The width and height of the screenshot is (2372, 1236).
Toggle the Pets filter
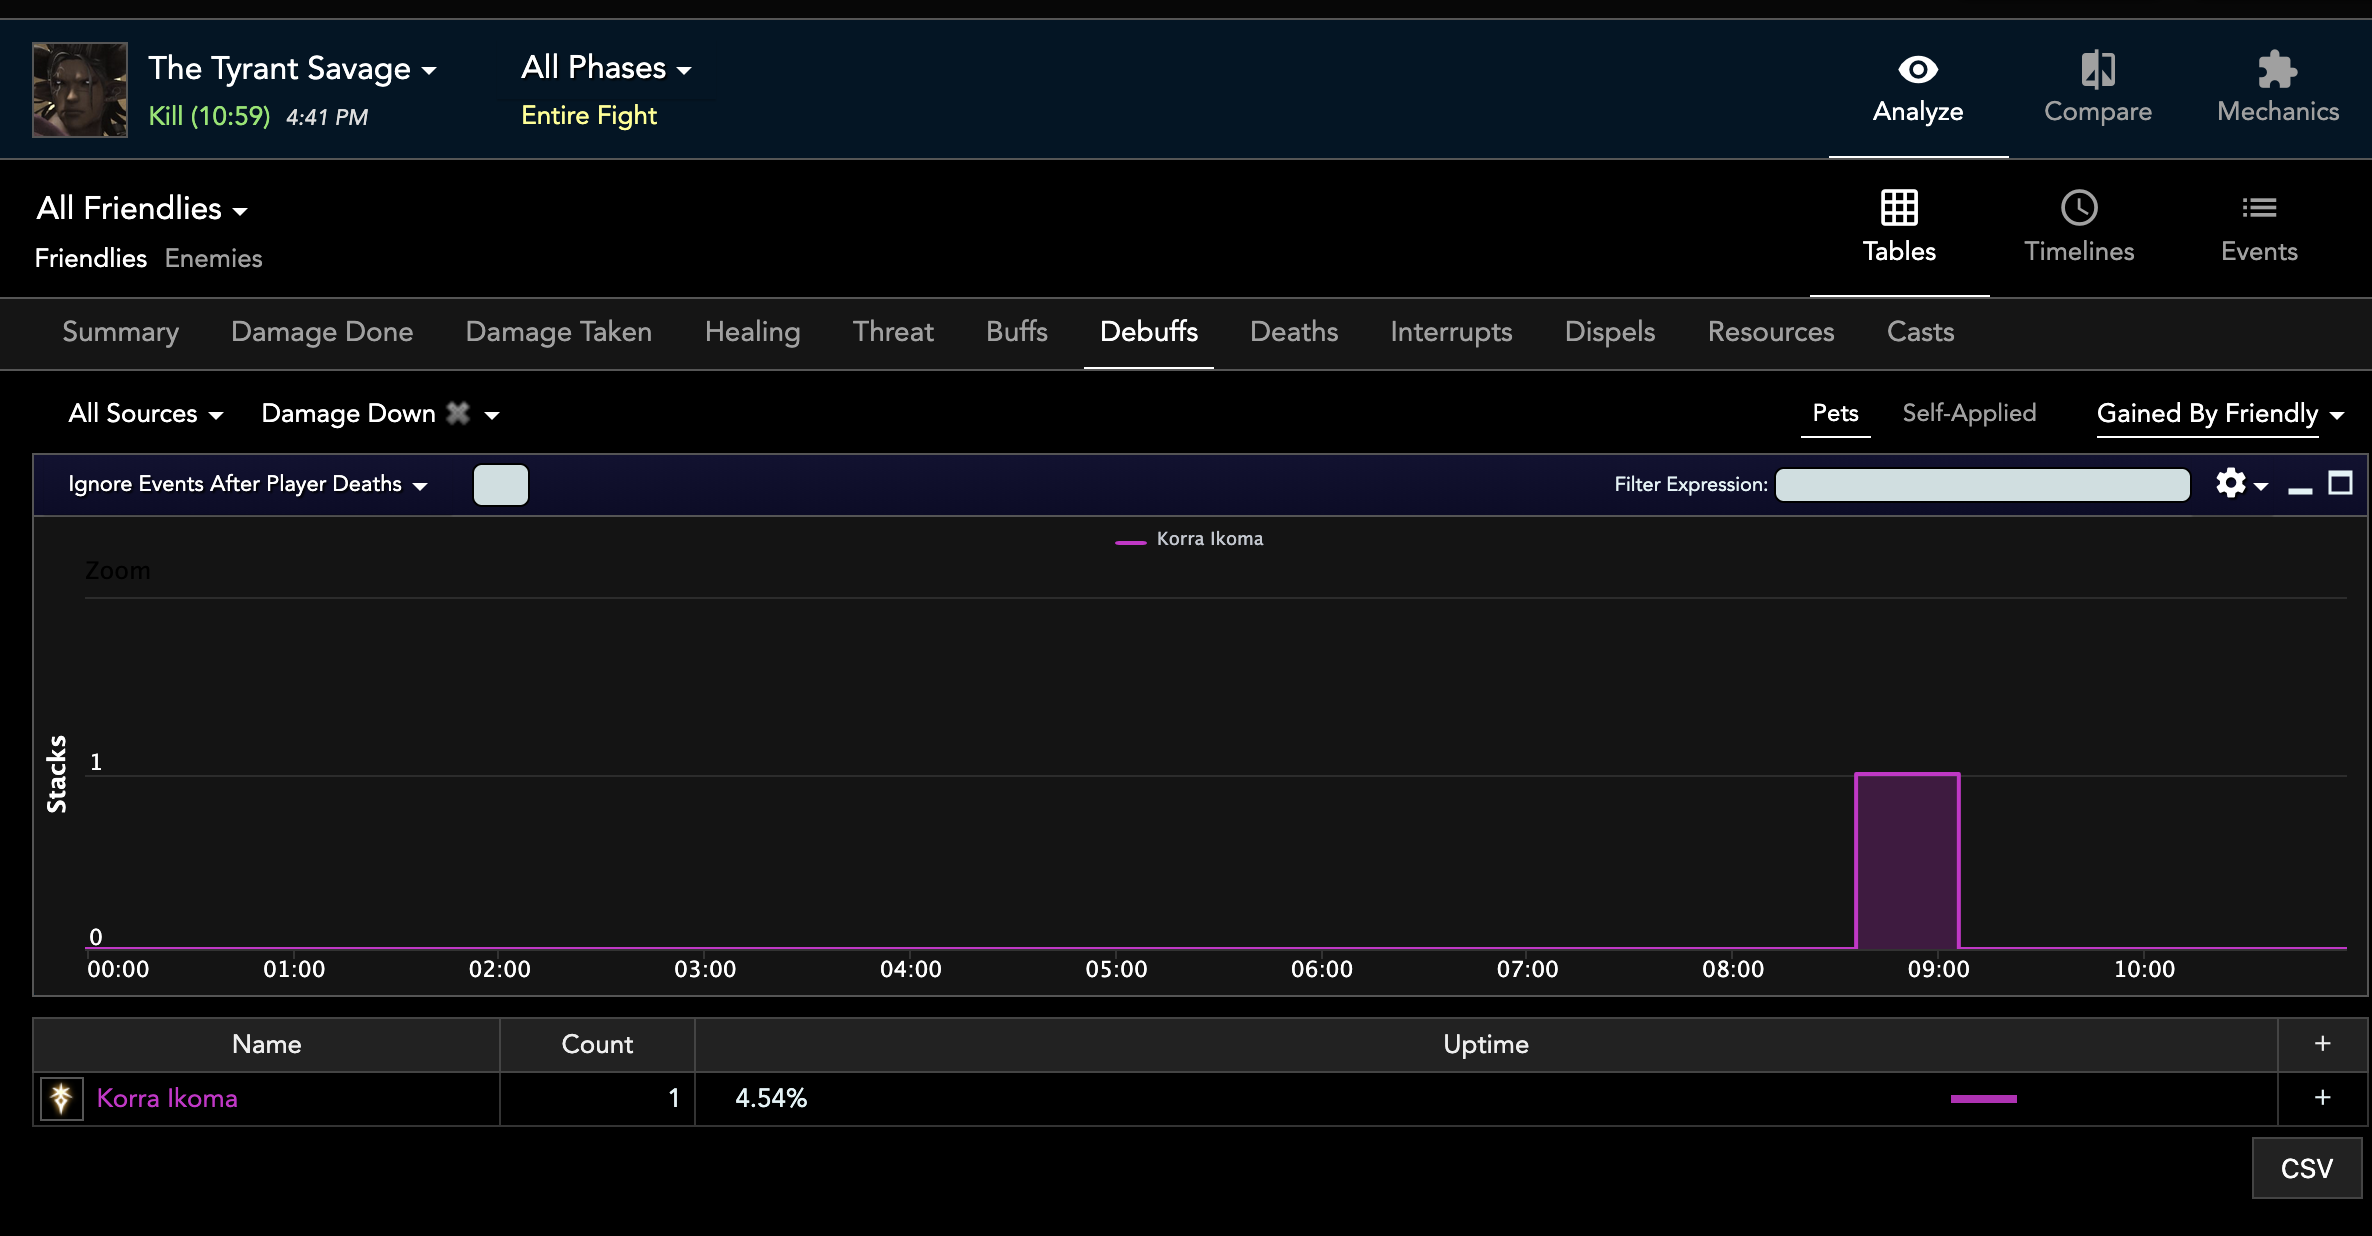[1835, 413]
